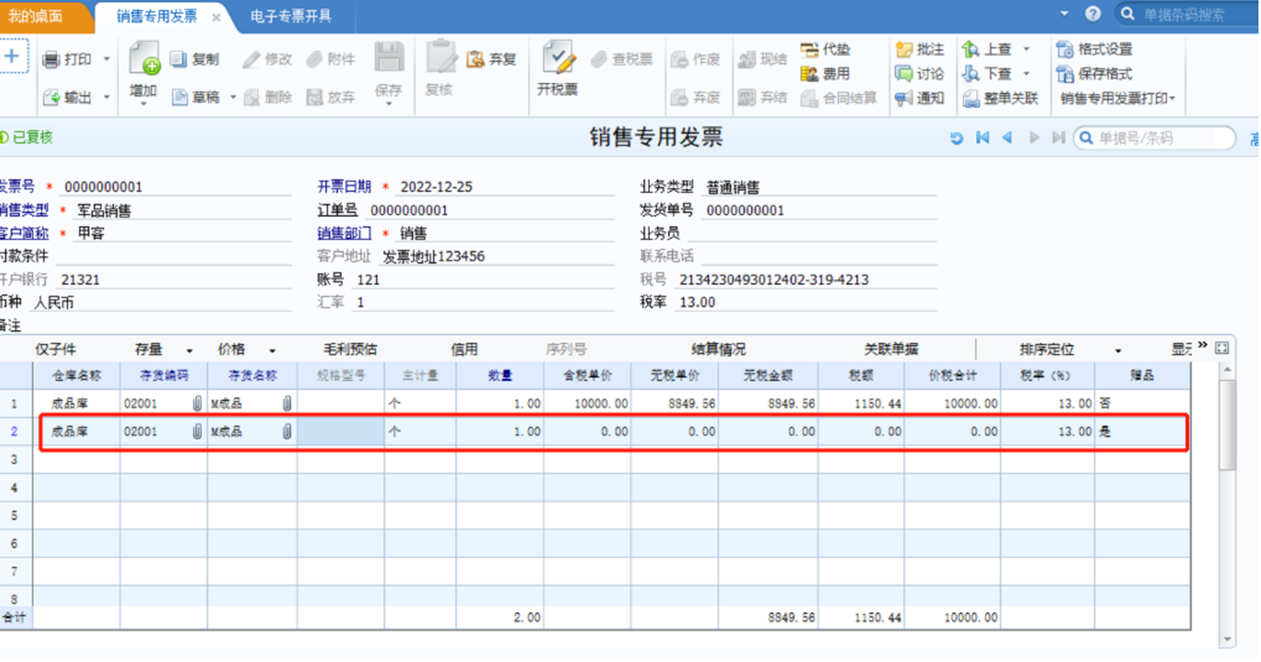Expand the 下查 dropdown arrow
The width and height of the screenshot is (1261, 662).
point(1026,74)
